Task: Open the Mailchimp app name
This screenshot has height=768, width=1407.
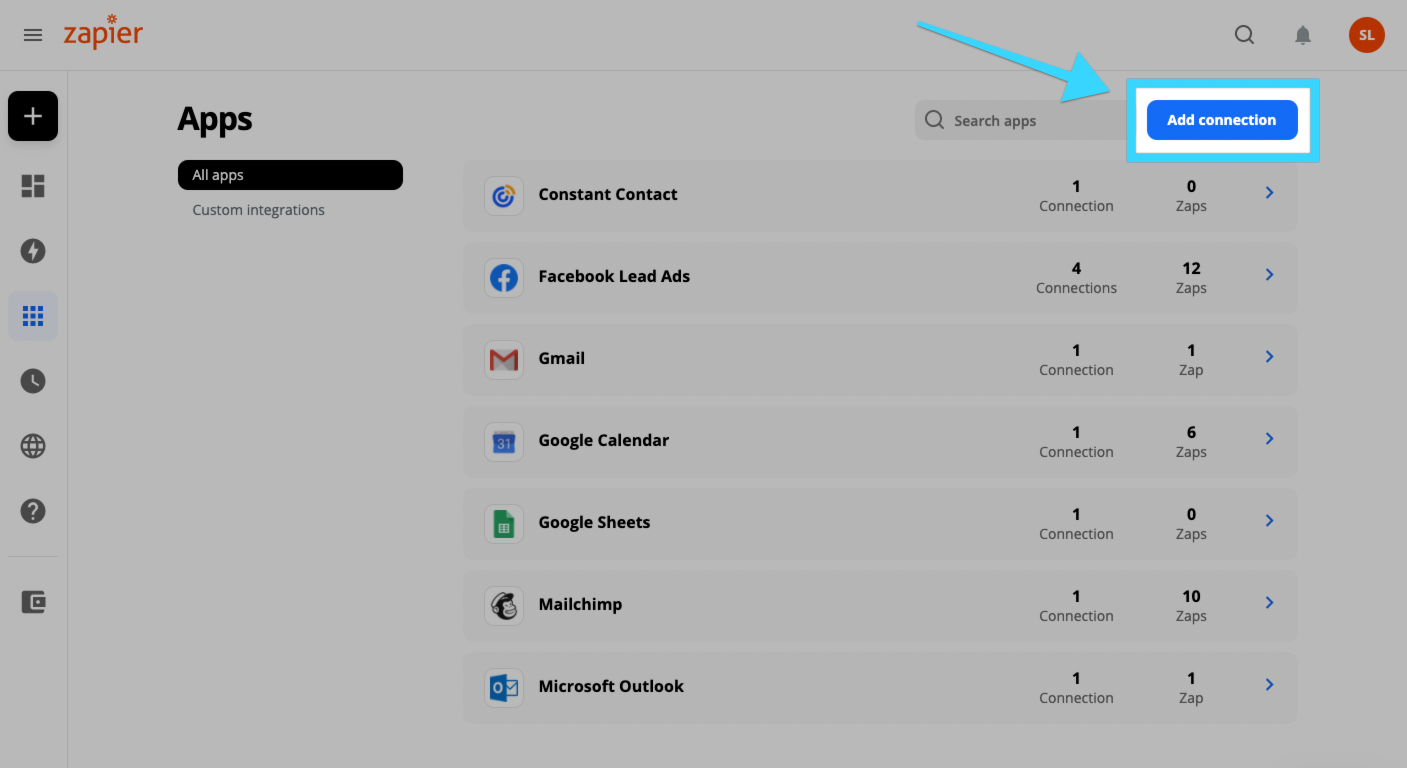Action: click(580, 604)
